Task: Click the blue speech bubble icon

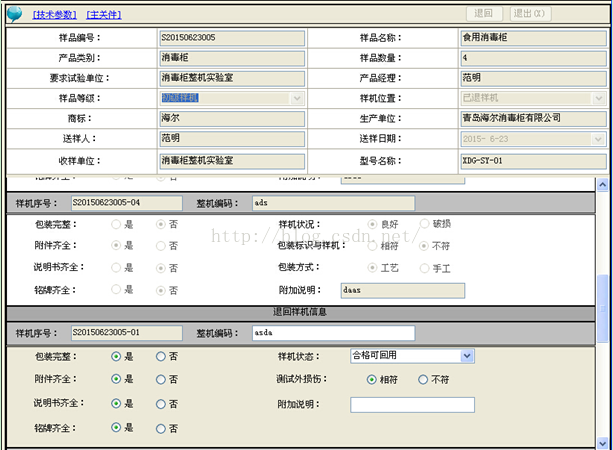Action: click(x=14, y=14)
